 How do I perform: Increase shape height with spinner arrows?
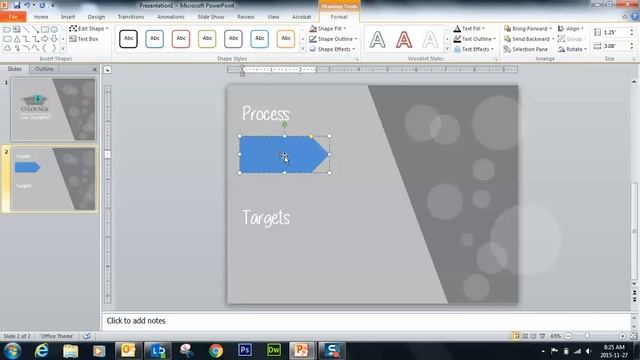click(x=632, y=30)
